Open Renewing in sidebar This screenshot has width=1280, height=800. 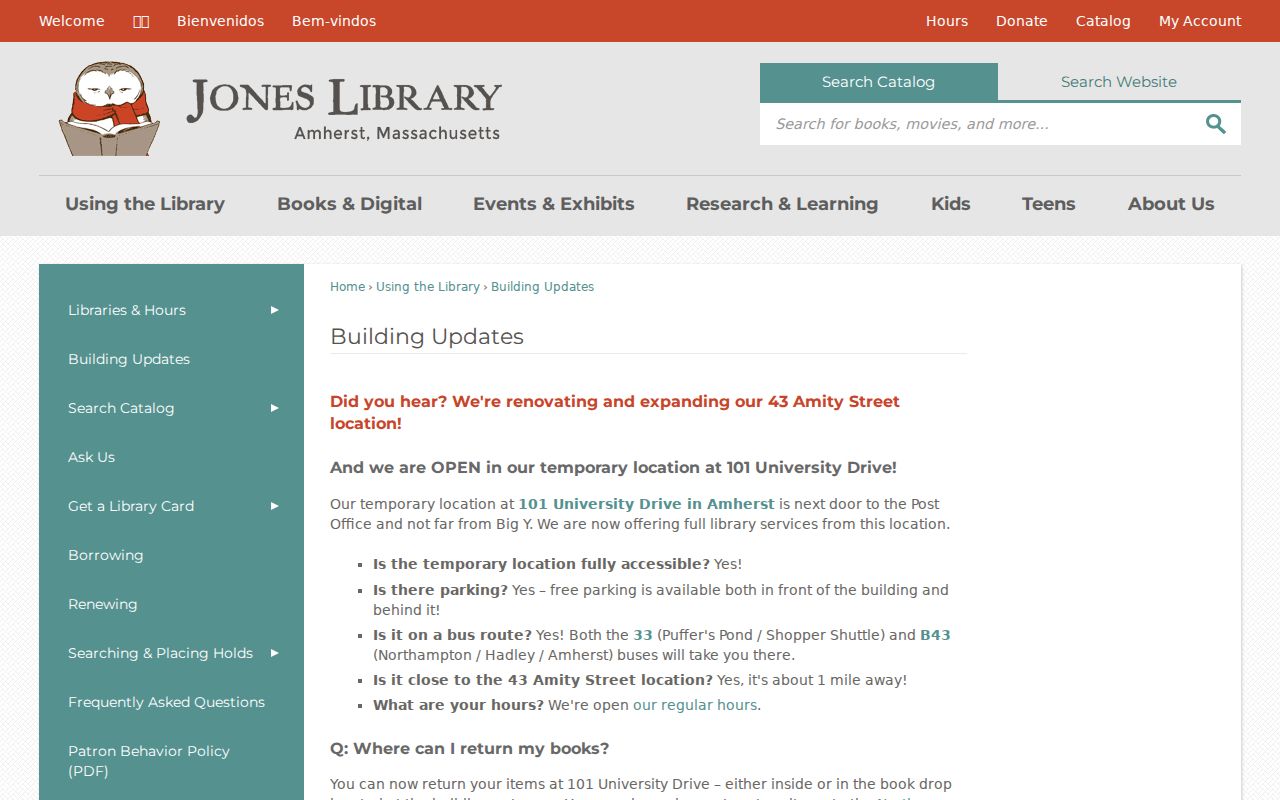coord(102,604)
